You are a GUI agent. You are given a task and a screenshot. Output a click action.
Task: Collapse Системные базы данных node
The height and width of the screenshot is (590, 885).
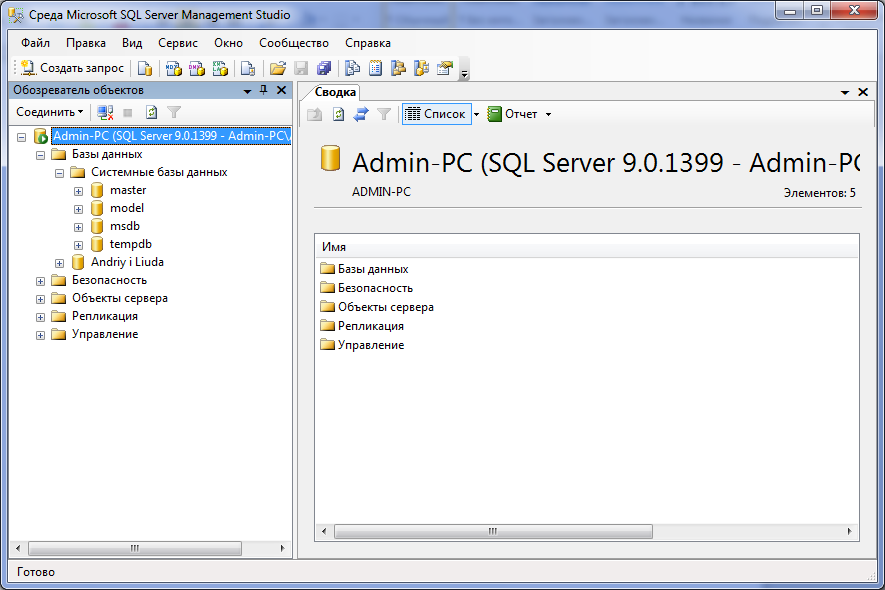(59, 173)
